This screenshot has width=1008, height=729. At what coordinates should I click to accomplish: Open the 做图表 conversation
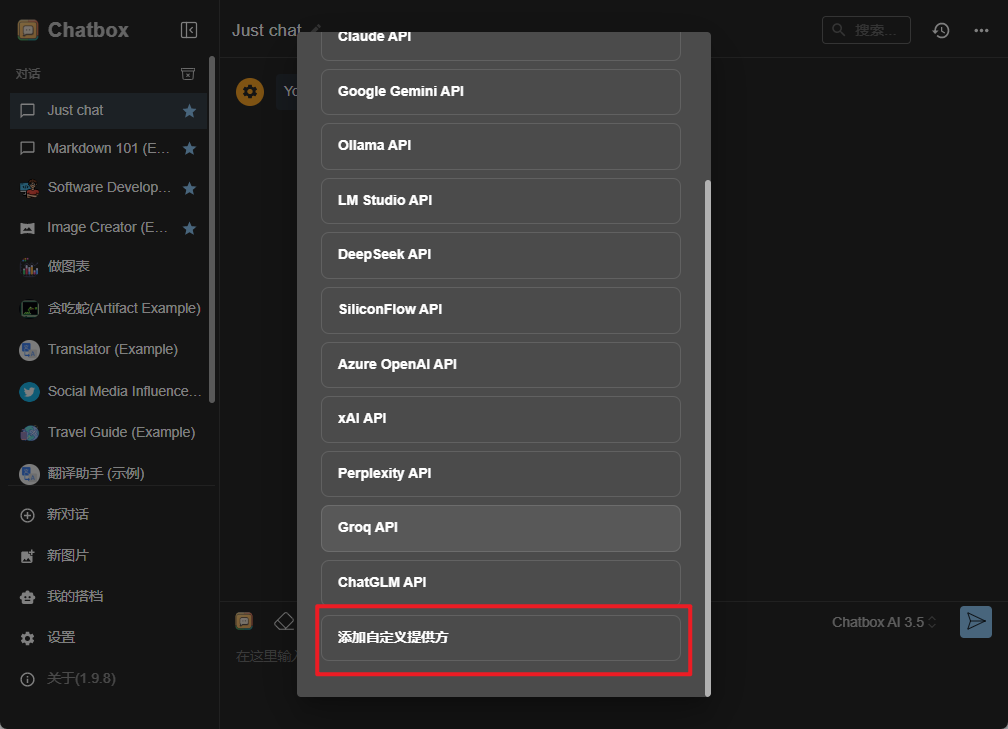(69, 267)
